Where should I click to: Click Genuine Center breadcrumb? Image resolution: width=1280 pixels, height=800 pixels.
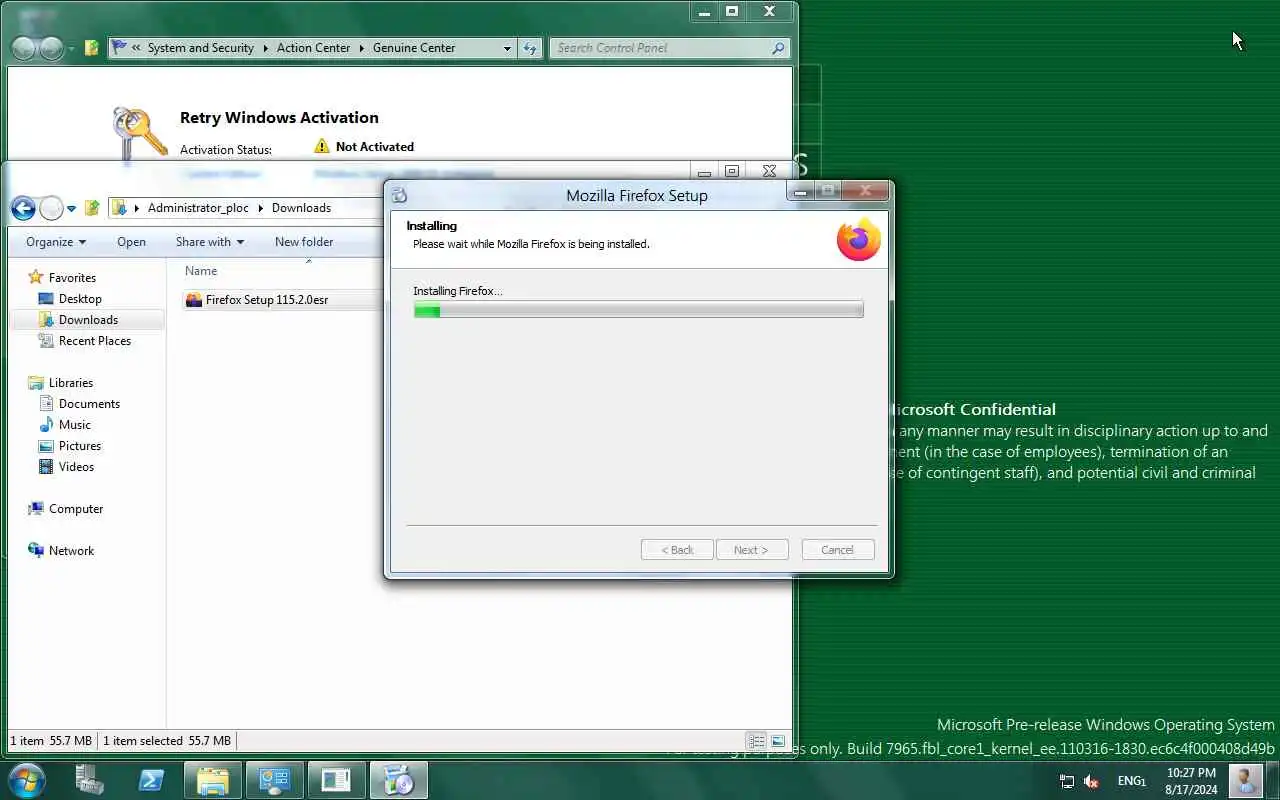tap(414, 48)
